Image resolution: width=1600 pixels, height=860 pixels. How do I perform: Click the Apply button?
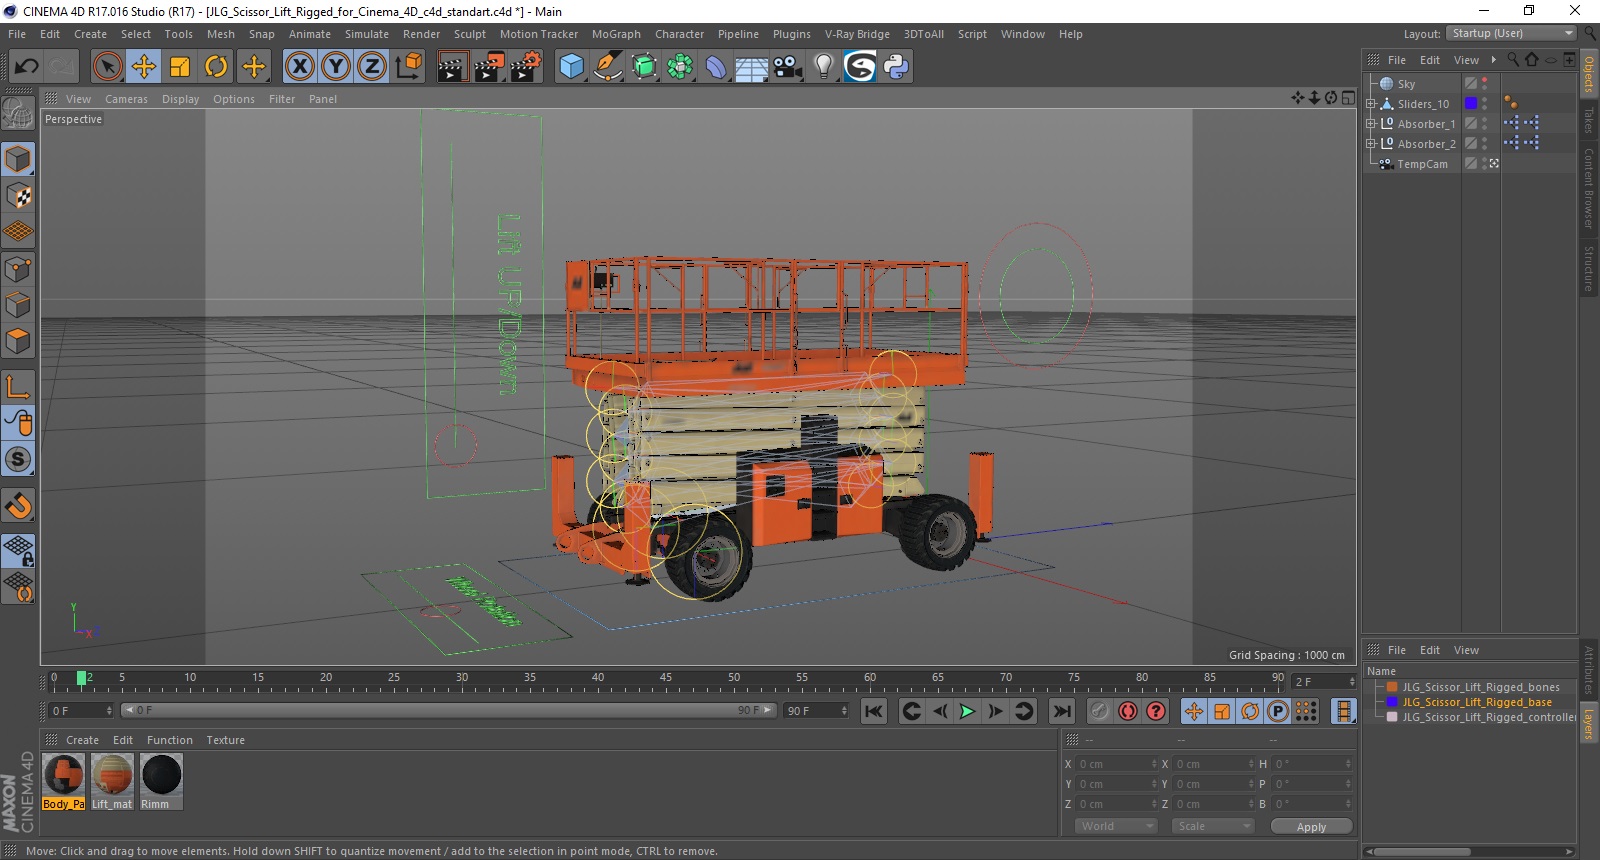coord(1310,827)
